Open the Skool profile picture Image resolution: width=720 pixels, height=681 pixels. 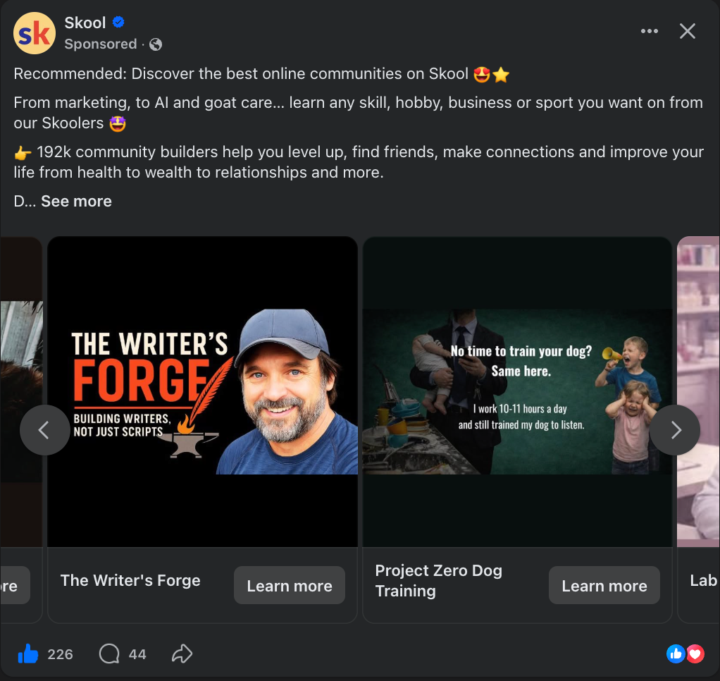point(34,34)
